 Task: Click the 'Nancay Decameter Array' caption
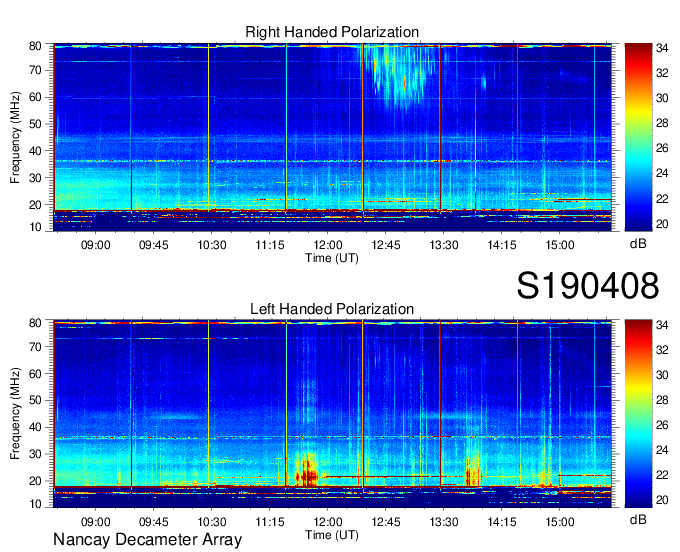coord(147,540)
